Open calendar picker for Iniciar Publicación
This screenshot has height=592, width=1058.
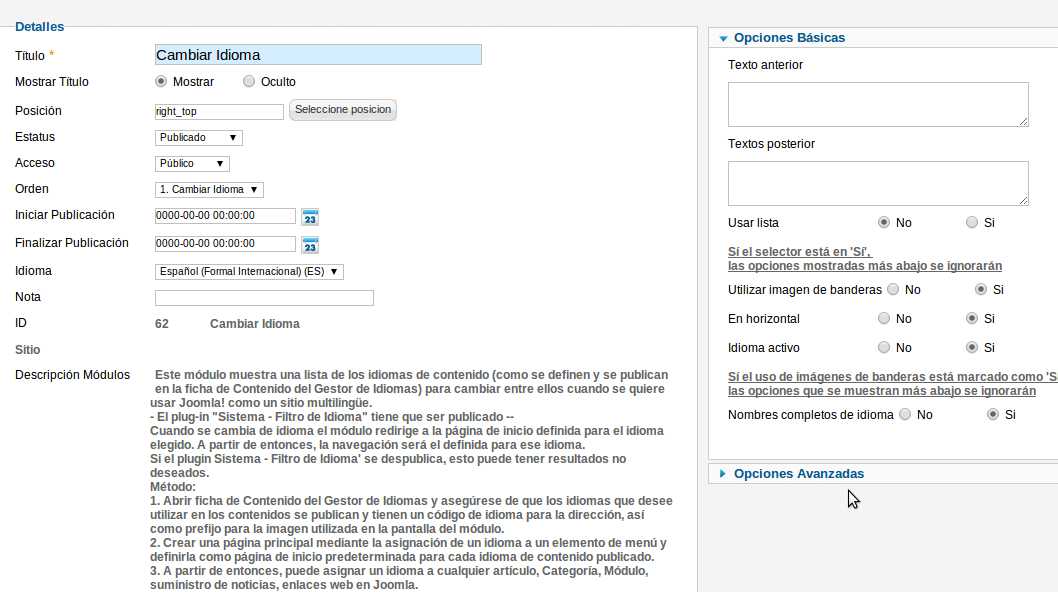pyautogui.click(x=310, y=217)
